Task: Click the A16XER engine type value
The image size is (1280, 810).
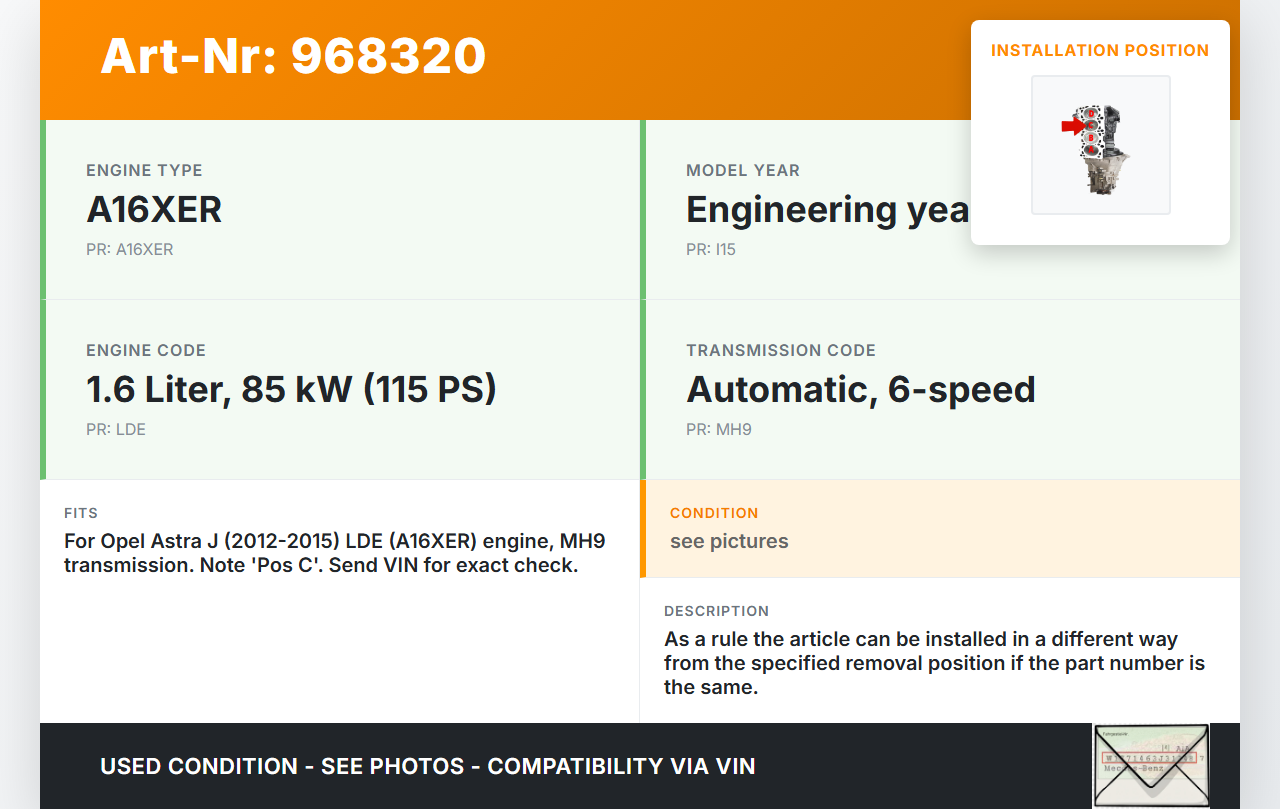Action: 154,210
